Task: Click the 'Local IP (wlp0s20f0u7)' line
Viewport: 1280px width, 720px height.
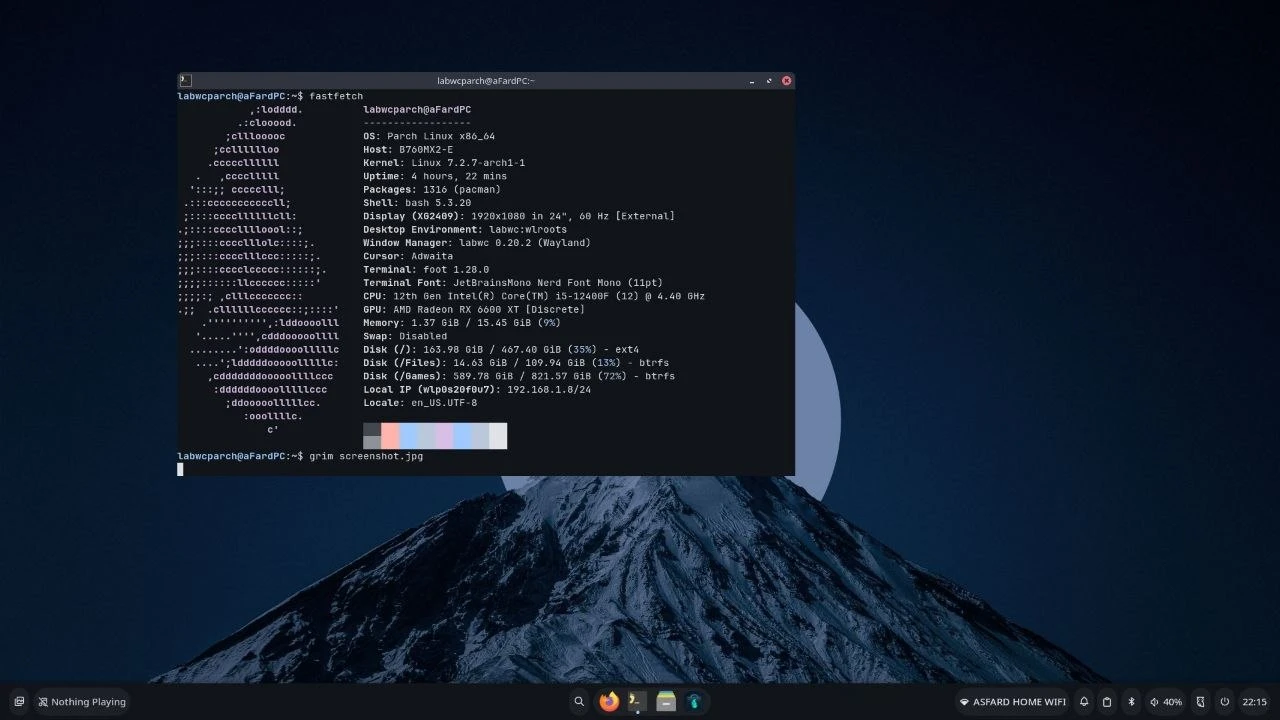Action: click(x=477, y=389)
